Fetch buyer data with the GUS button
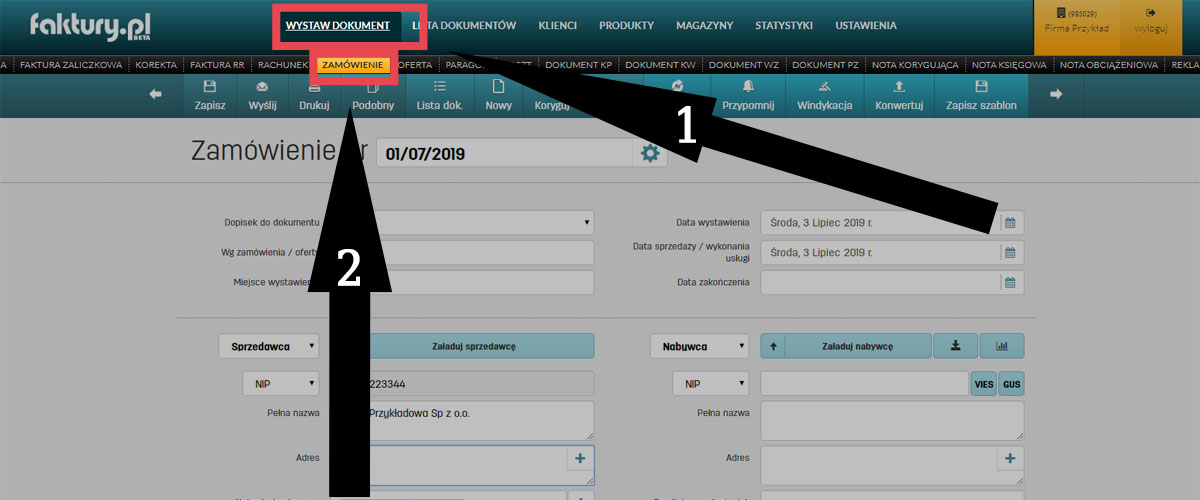The image size is (1200, 500). [x=1011, y=384]
